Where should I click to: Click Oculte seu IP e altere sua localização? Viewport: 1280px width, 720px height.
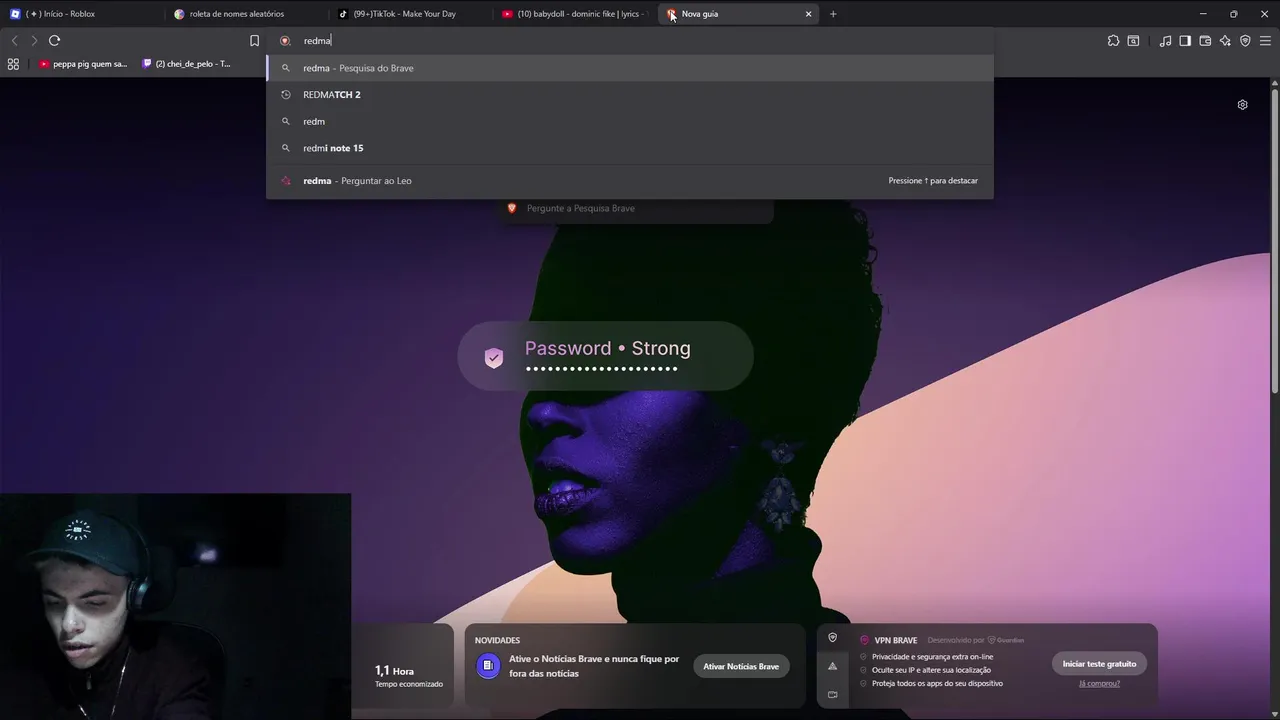click(931, 670)
